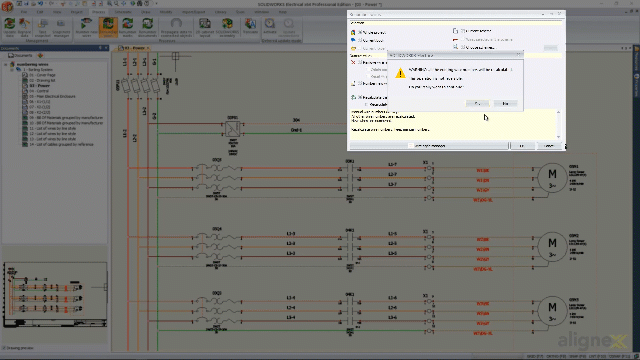Open the colorful components tab icon beside Documents
This screenshot has height=360, width=640.
point(40,55)
